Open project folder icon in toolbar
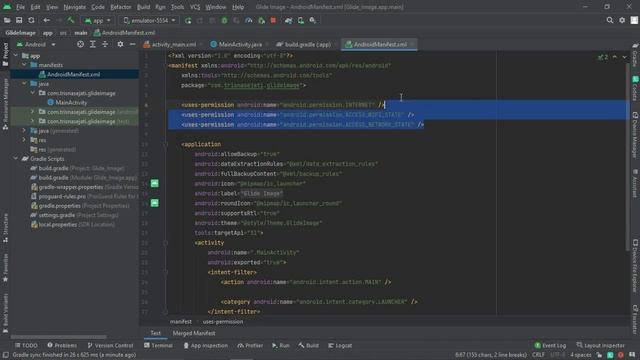Image resolution: width=640 pixels, height=360 pixels. coord(7,20)
